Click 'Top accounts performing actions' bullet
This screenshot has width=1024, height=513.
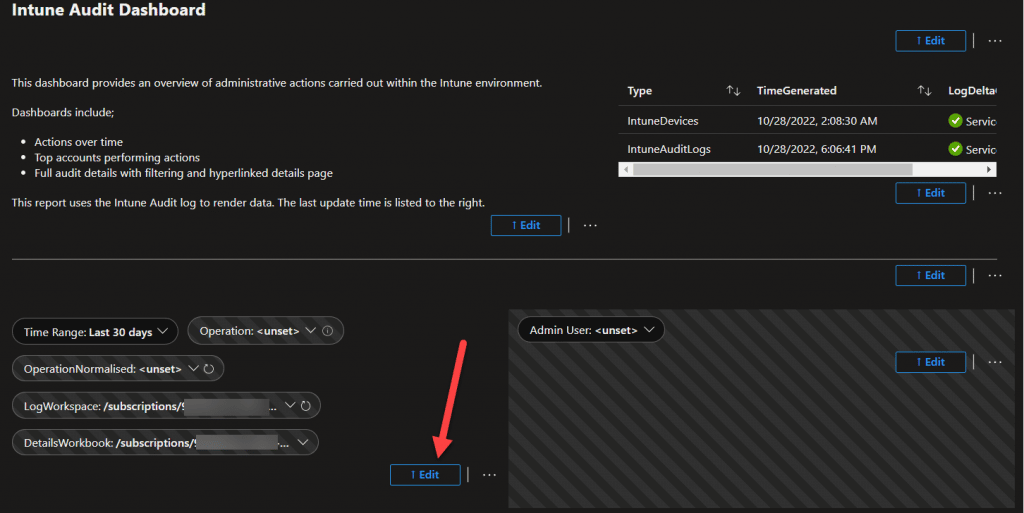pyautogui.click(x=117, y=157)
